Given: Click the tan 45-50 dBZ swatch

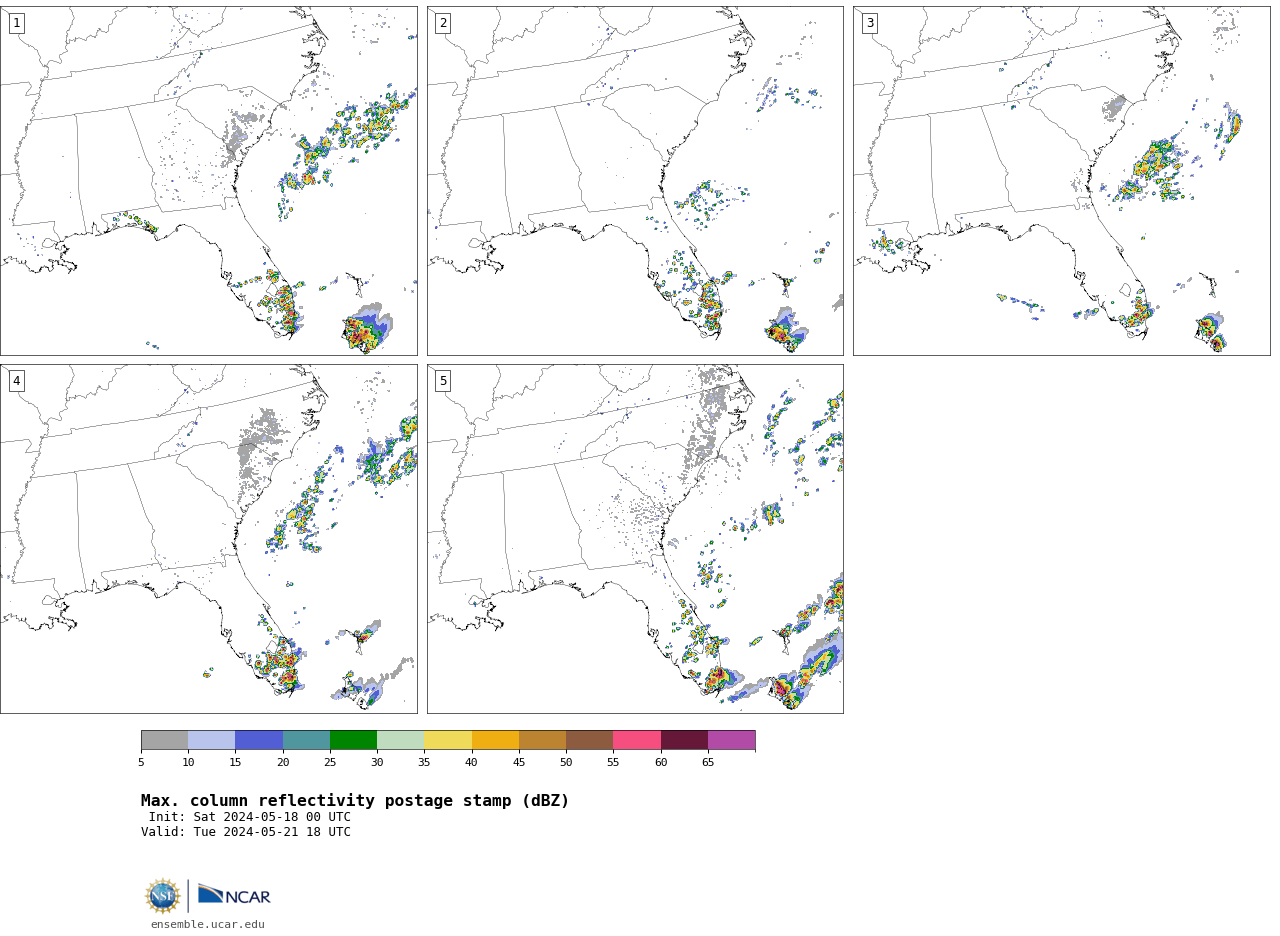Looking at the screenshot, I should (542, 740).
